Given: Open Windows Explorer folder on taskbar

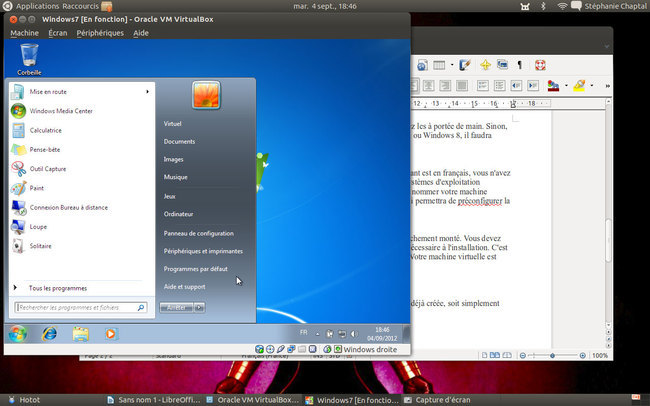Looking at the screenshot, I should point(80,334).
